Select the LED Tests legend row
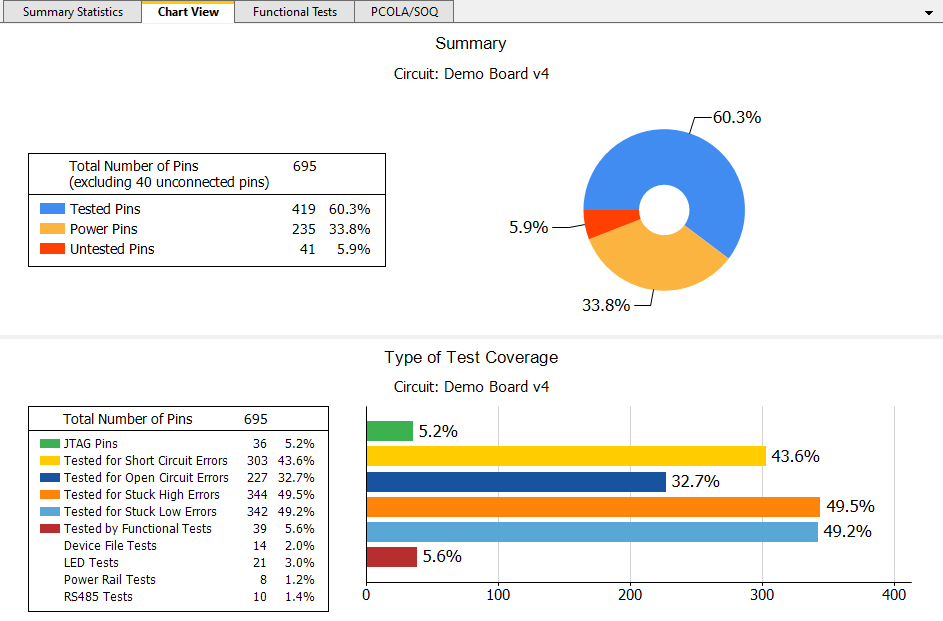This screenshot has height=621, width=943. pos(91,563)
